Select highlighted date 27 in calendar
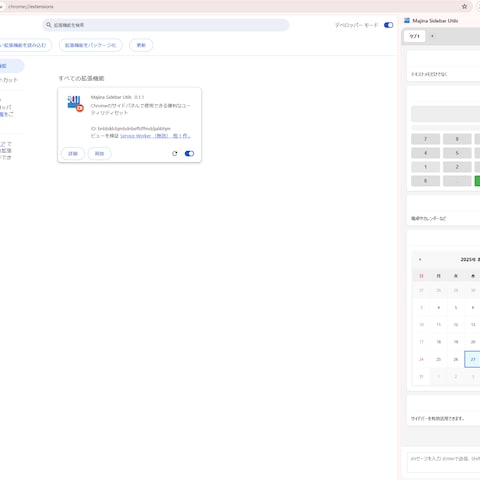Screen dimensions: 480x480 tap(472, 359)
